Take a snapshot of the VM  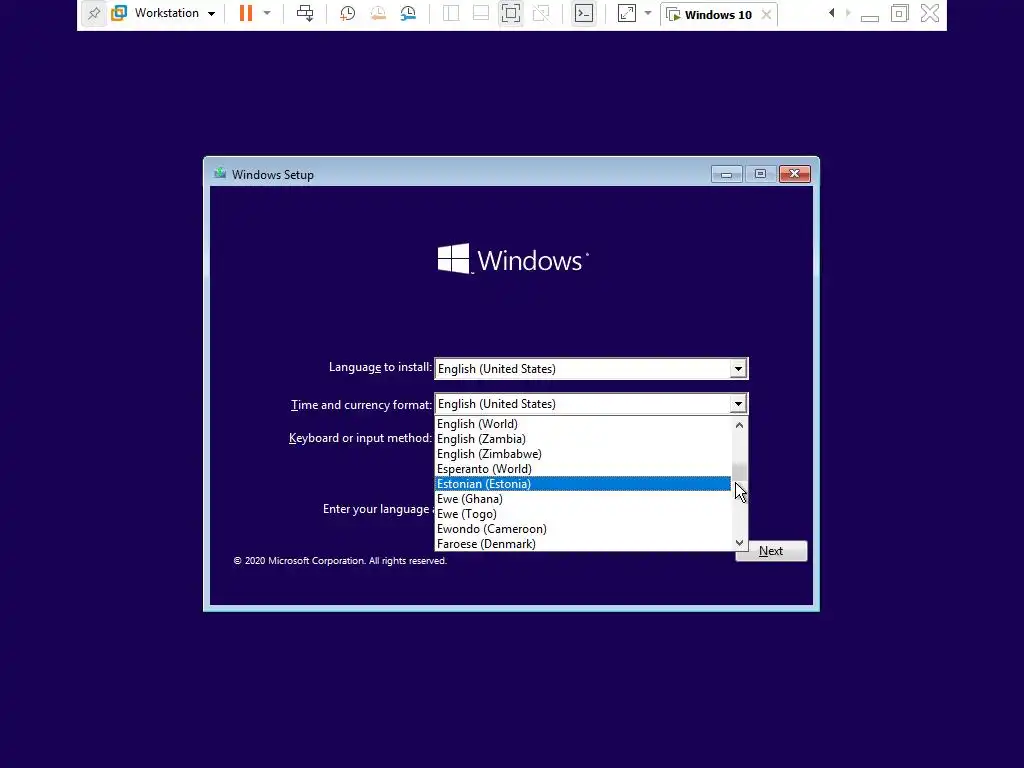[347, 13]
